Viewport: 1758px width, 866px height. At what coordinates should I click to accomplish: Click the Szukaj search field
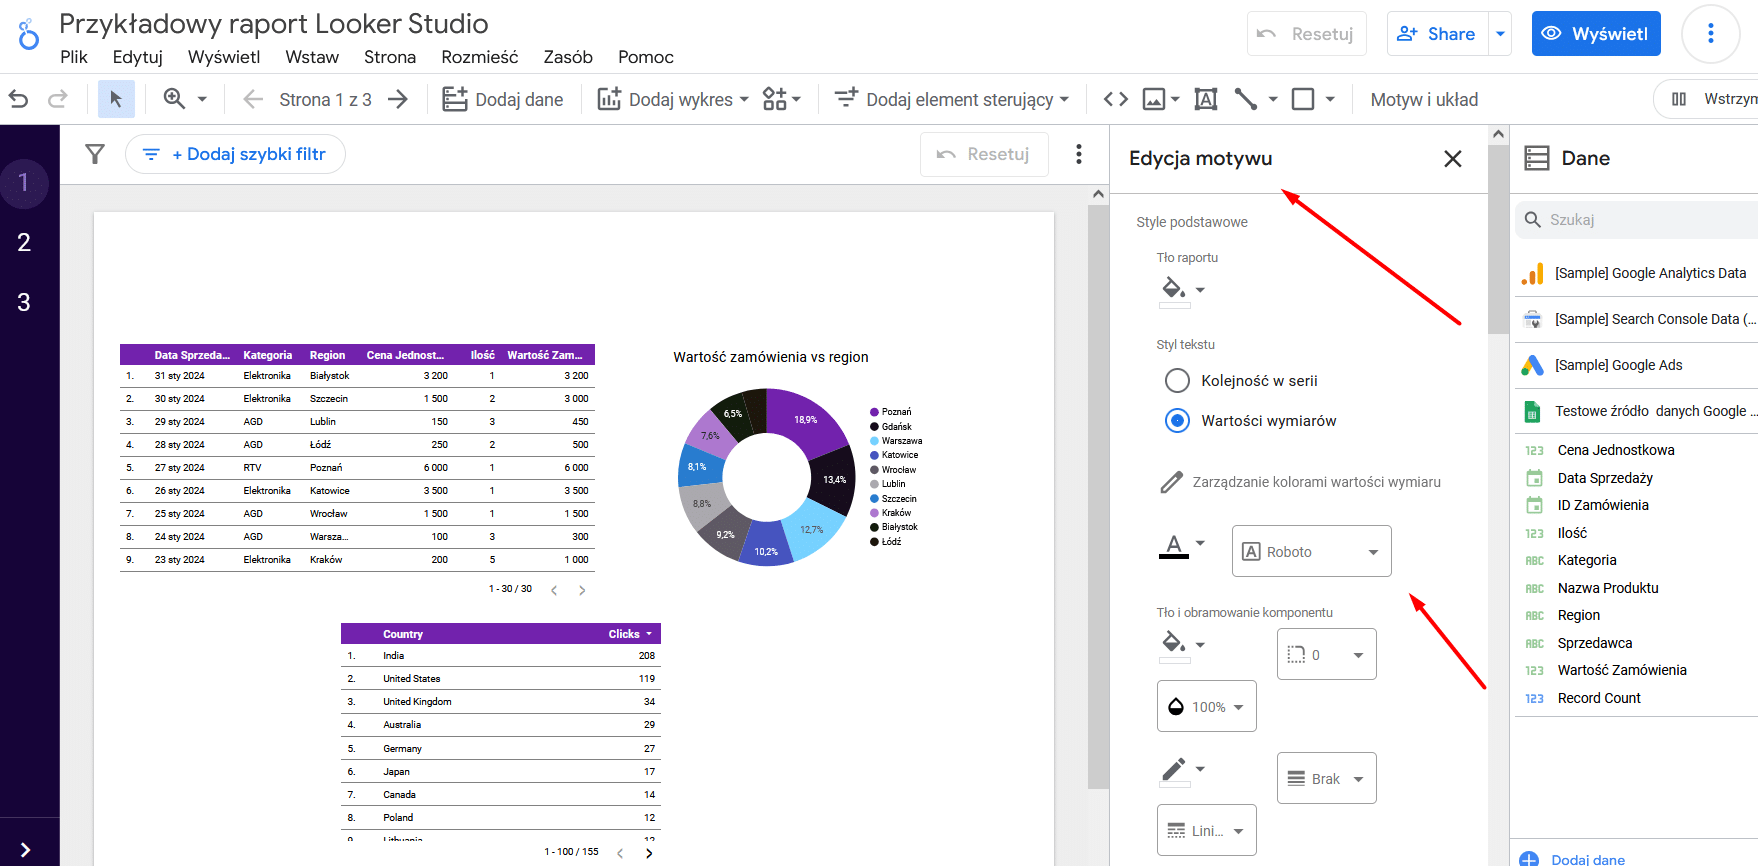(1637, 220)
